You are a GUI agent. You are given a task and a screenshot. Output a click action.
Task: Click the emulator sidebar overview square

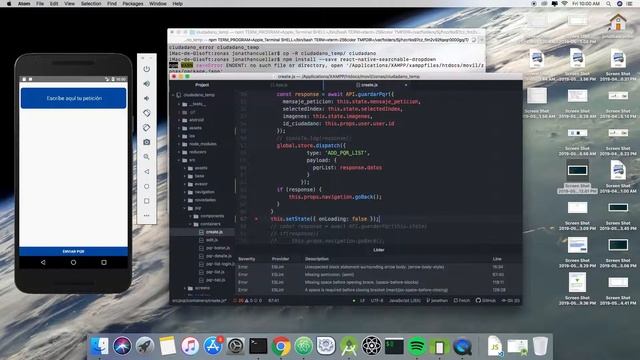147,201
